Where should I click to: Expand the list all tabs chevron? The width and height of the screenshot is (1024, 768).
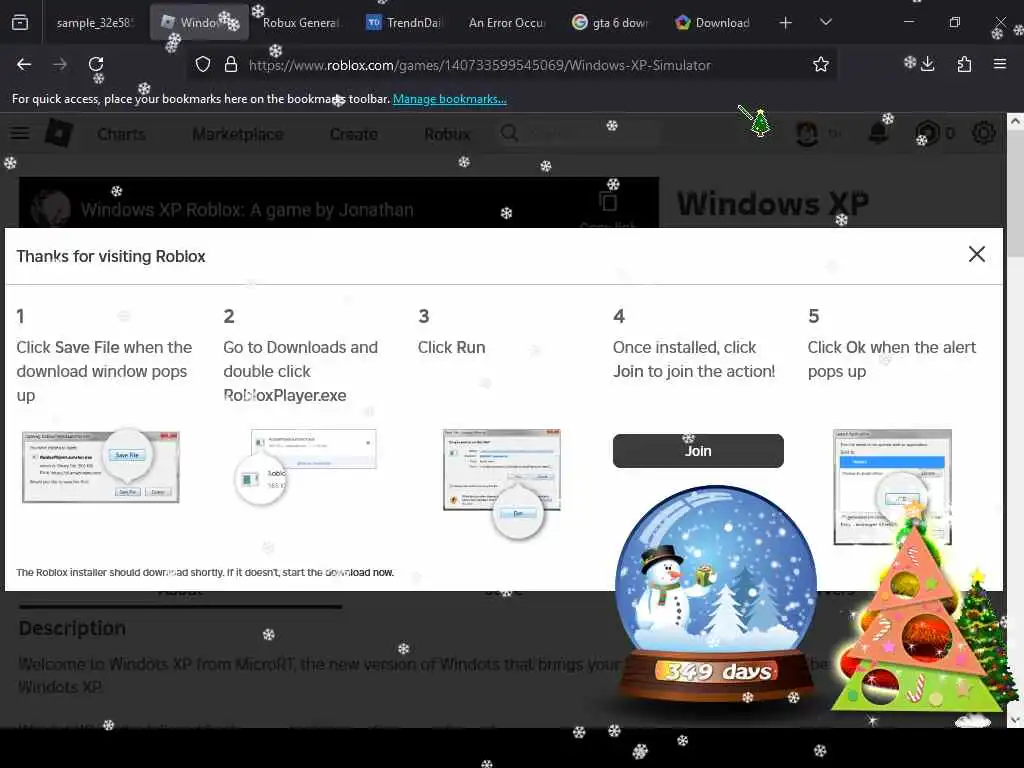(825, 22)
